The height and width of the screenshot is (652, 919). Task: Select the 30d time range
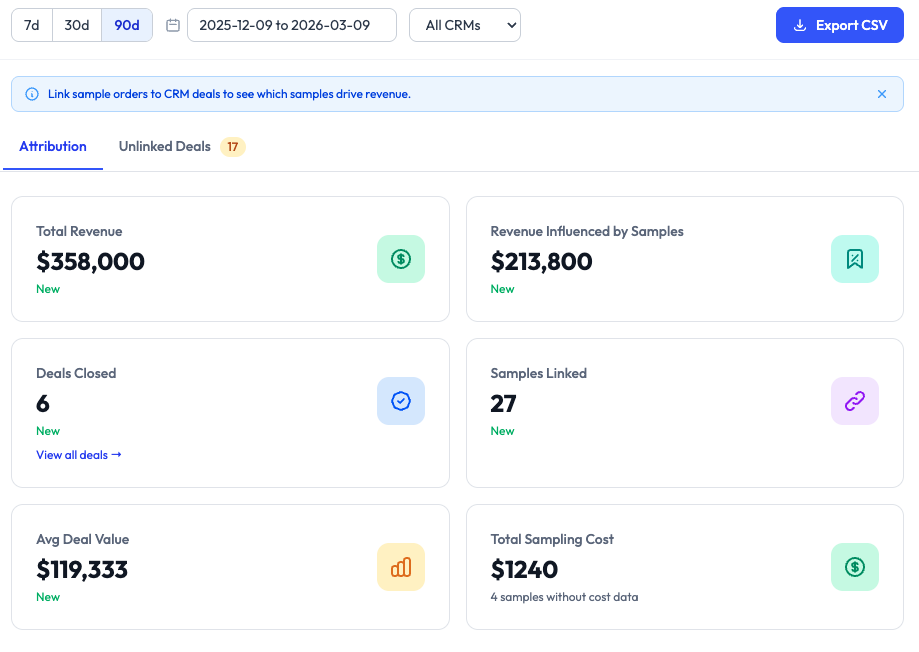pos(77,24)
